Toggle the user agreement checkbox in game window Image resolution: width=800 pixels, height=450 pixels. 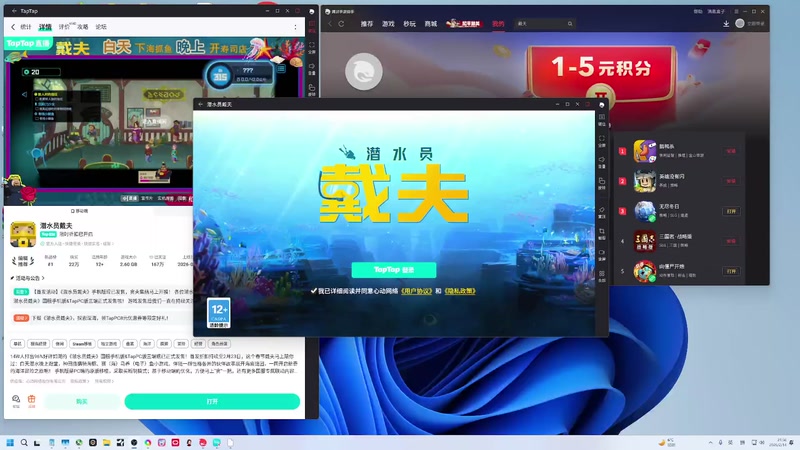click(x=313, y=291)
